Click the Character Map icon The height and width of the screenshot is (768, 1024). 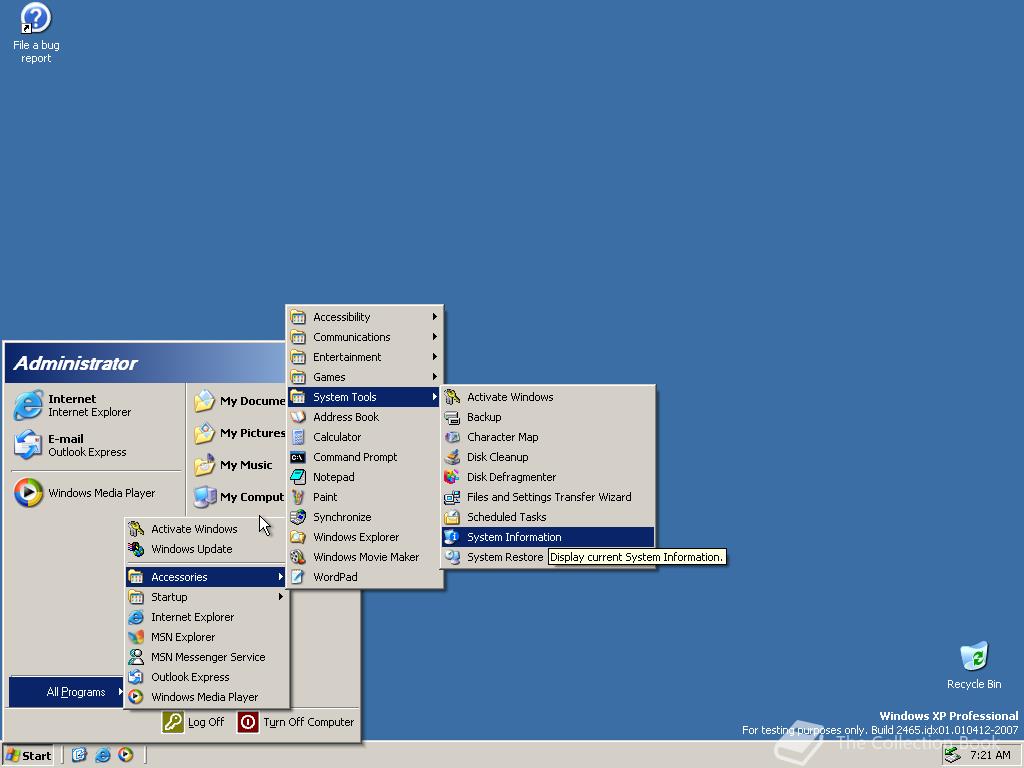[452, 437]
